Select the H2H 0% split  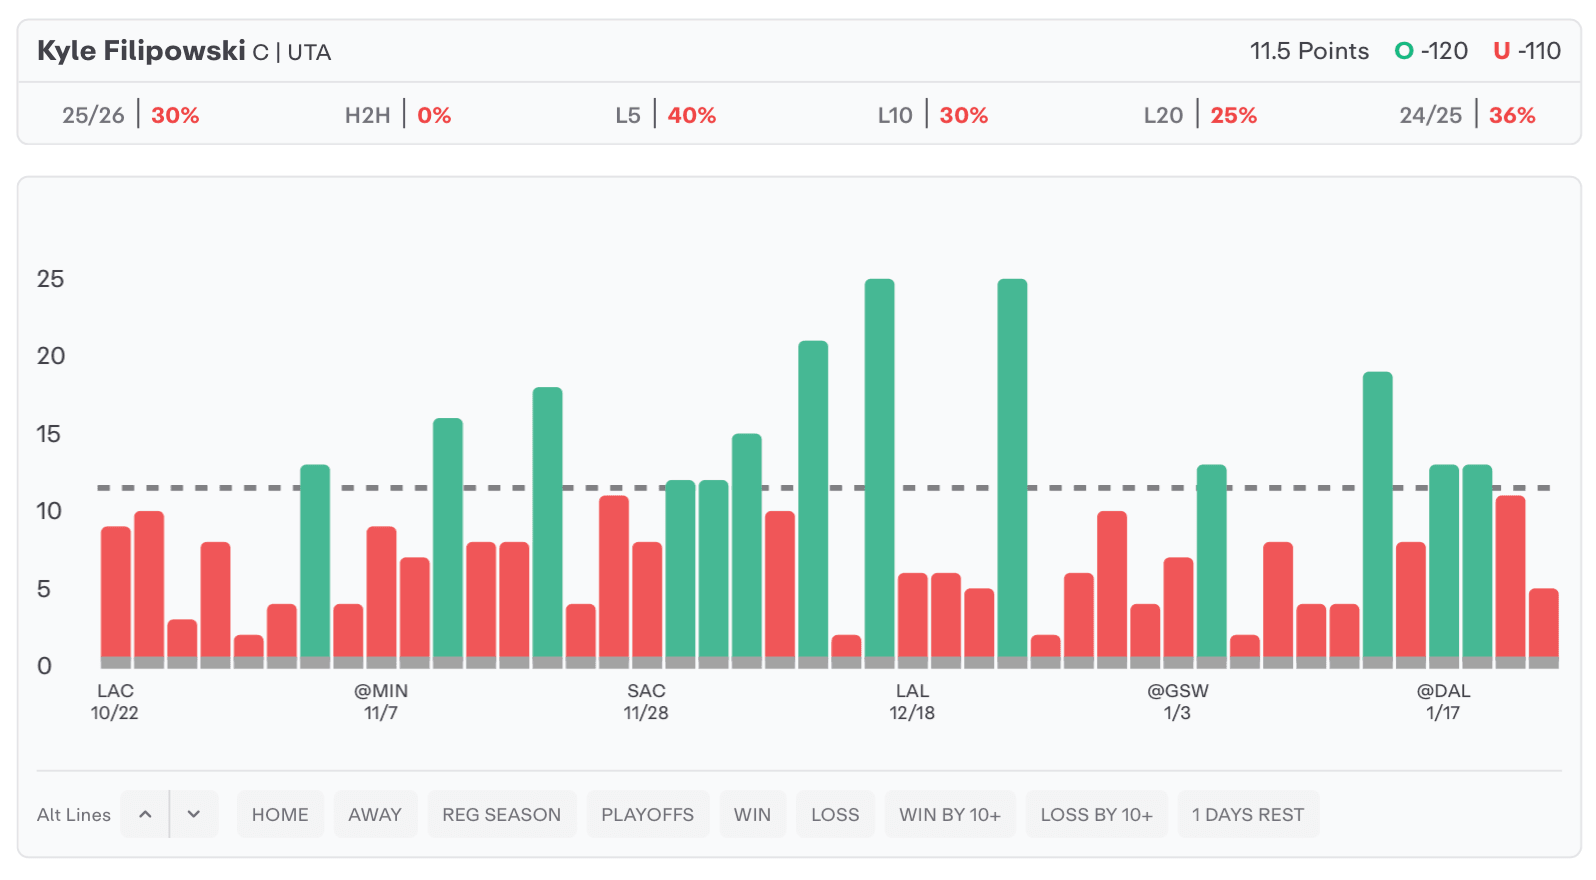[x=398, y=115]
